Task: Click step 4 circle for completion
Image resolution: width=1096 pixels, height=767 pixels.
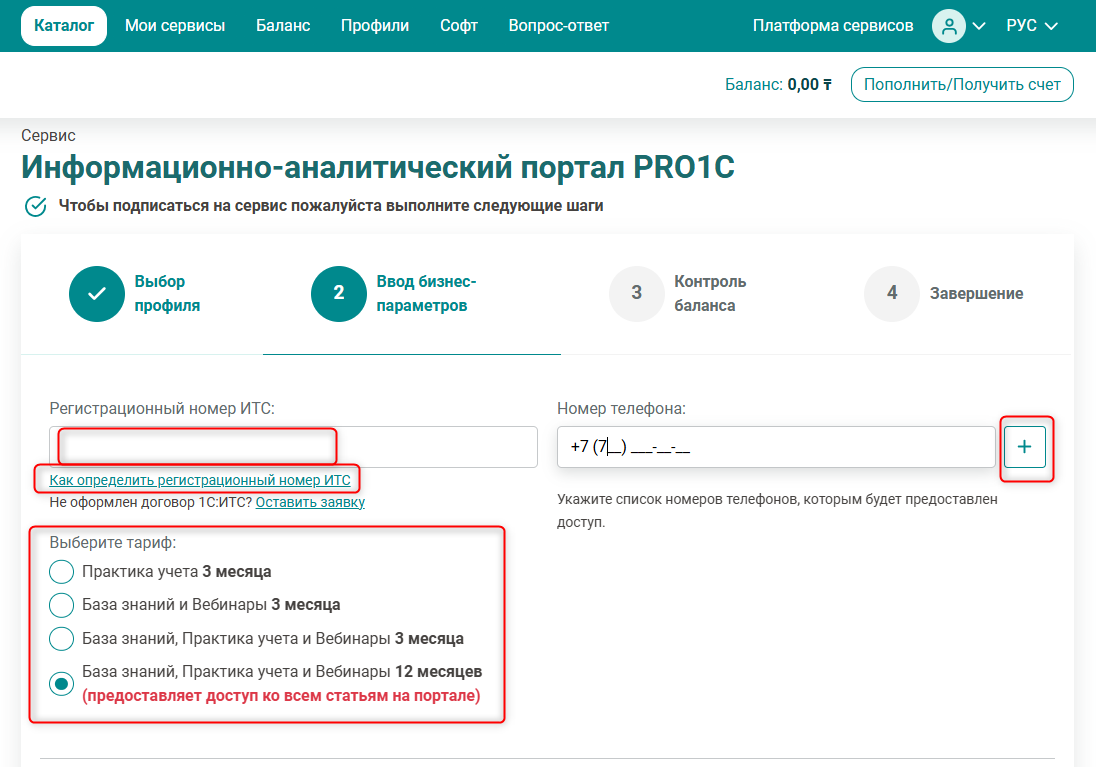Action: 892,293
